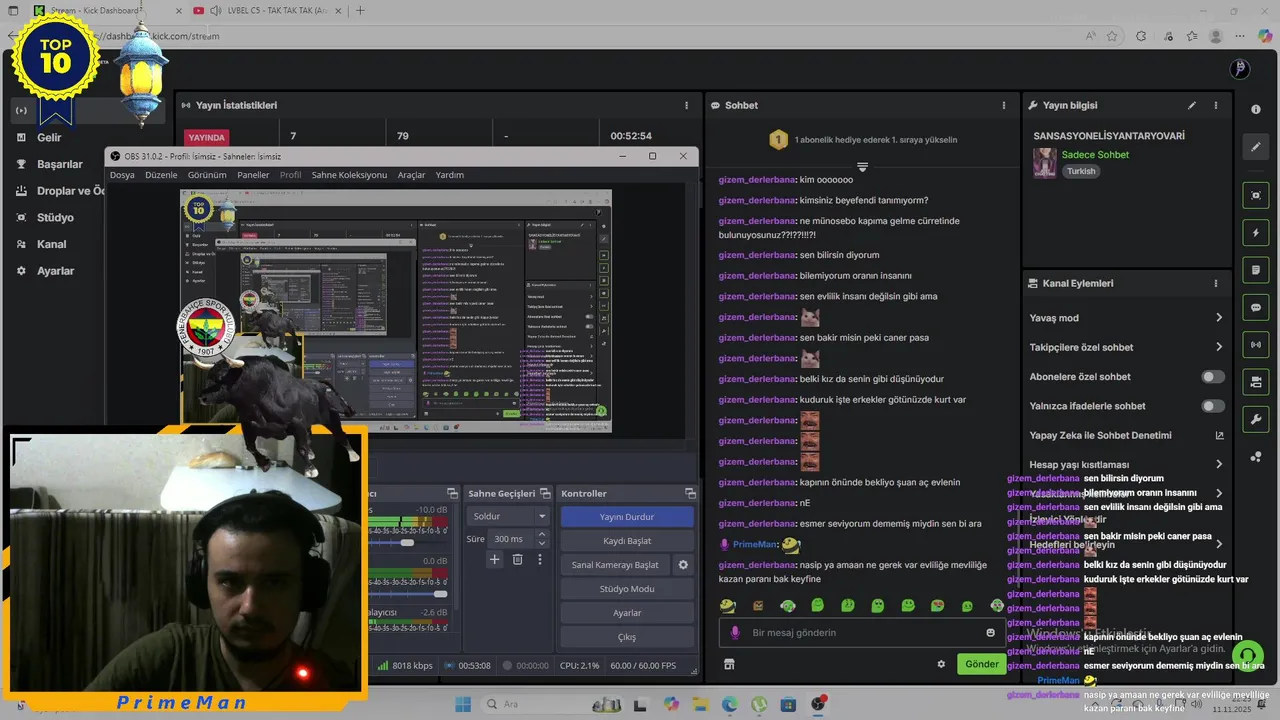The width and height of the screenshot is (1280, 720).
Task: Open Yayın İstatistikleri three-dot menu
Action: coord(686,105)
